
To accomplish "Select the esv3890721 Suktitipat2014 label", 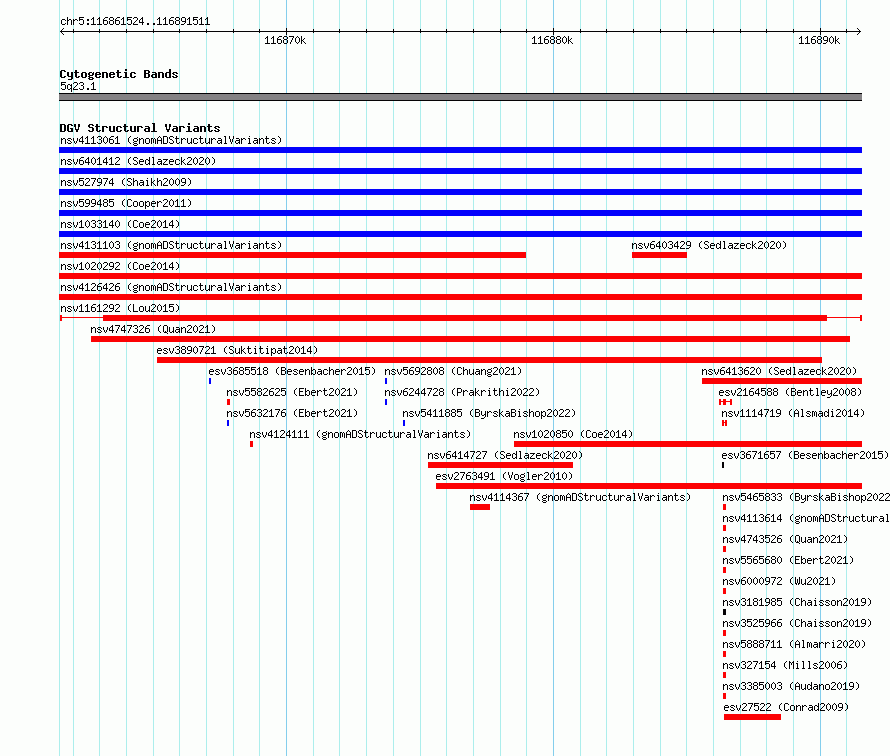I will point(237,350).
